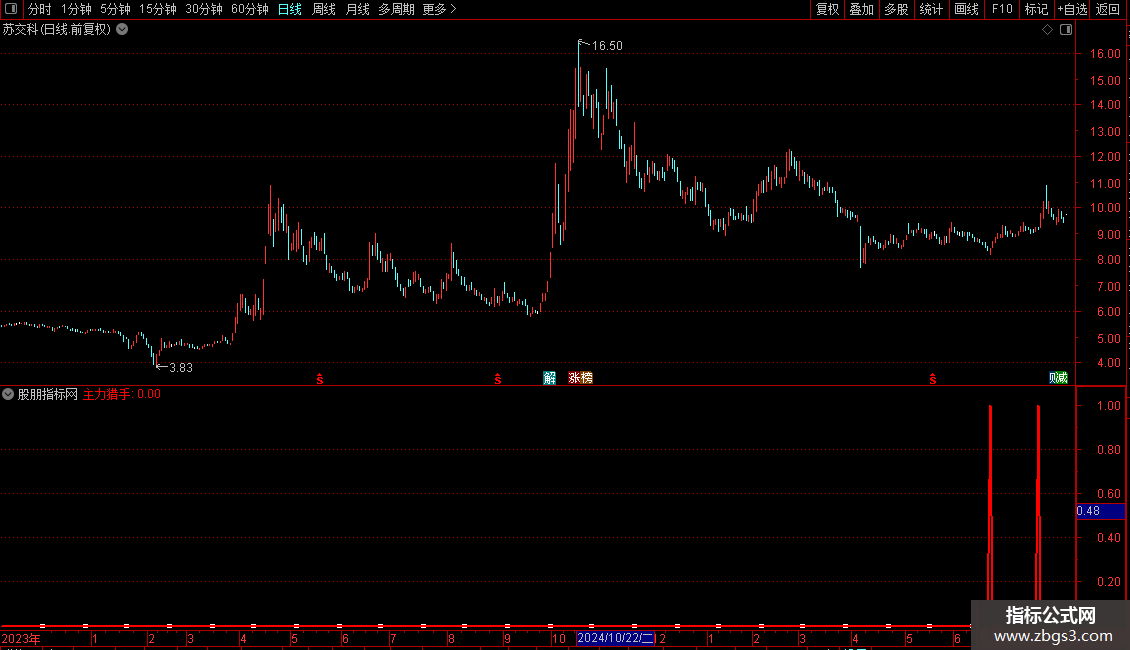Click the 涨榜 marker on the chart
Viewport: 1130px width, 650px height.
tap(580, 378)
